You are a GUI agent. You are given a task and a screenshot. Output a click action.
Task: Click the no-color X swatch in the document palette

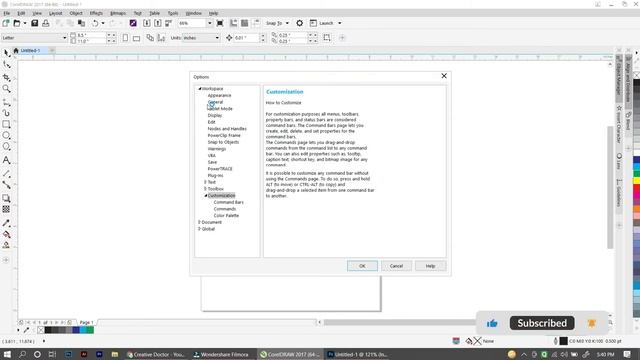pos(41,330)
